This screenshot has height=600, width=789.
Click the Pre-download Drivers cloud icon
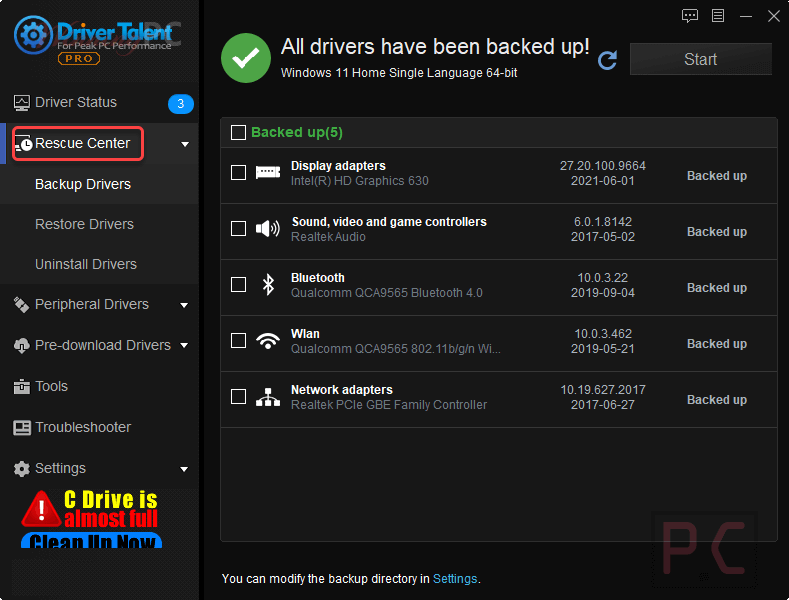22,346
